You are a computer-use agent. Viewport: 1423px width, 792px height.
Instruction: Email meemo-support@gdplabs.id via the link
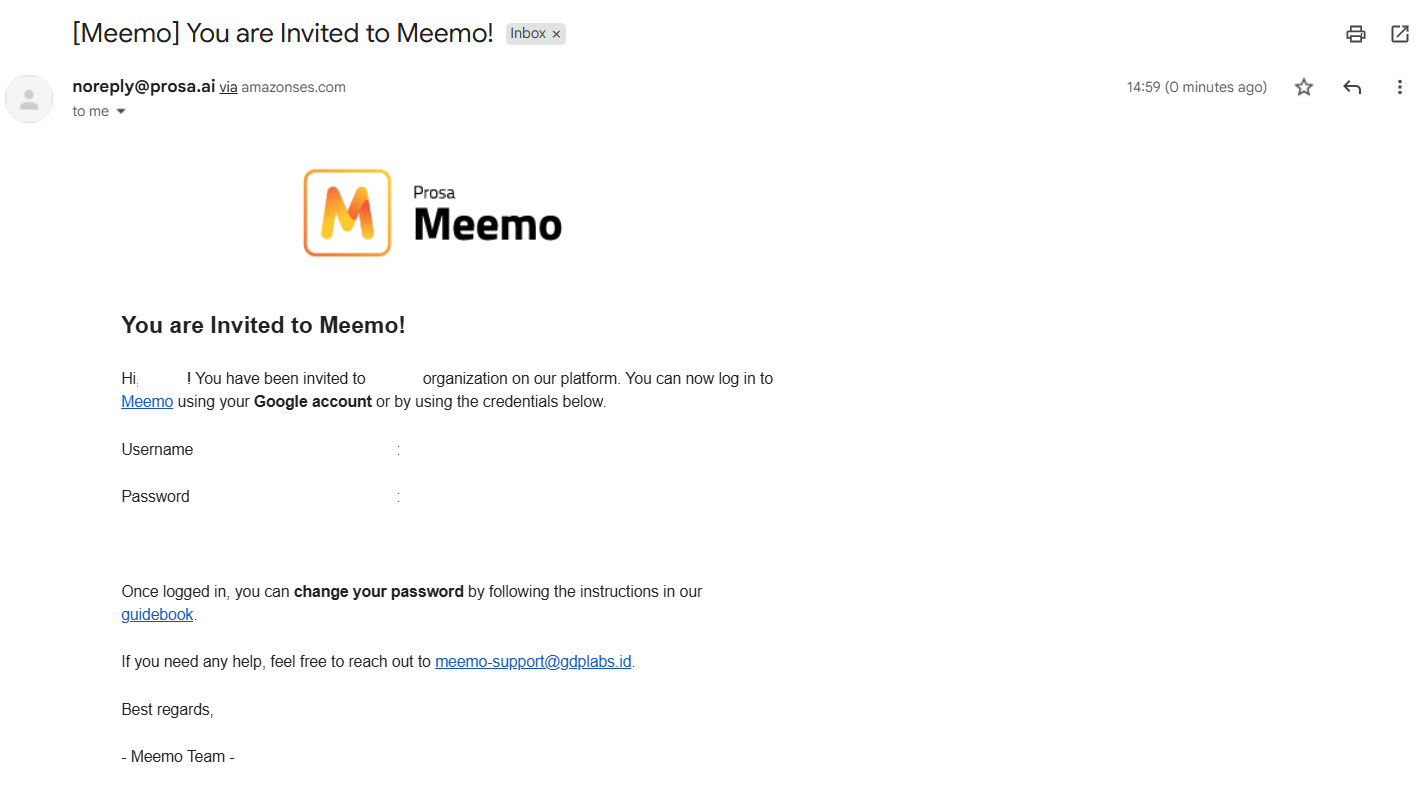(533, 662)
